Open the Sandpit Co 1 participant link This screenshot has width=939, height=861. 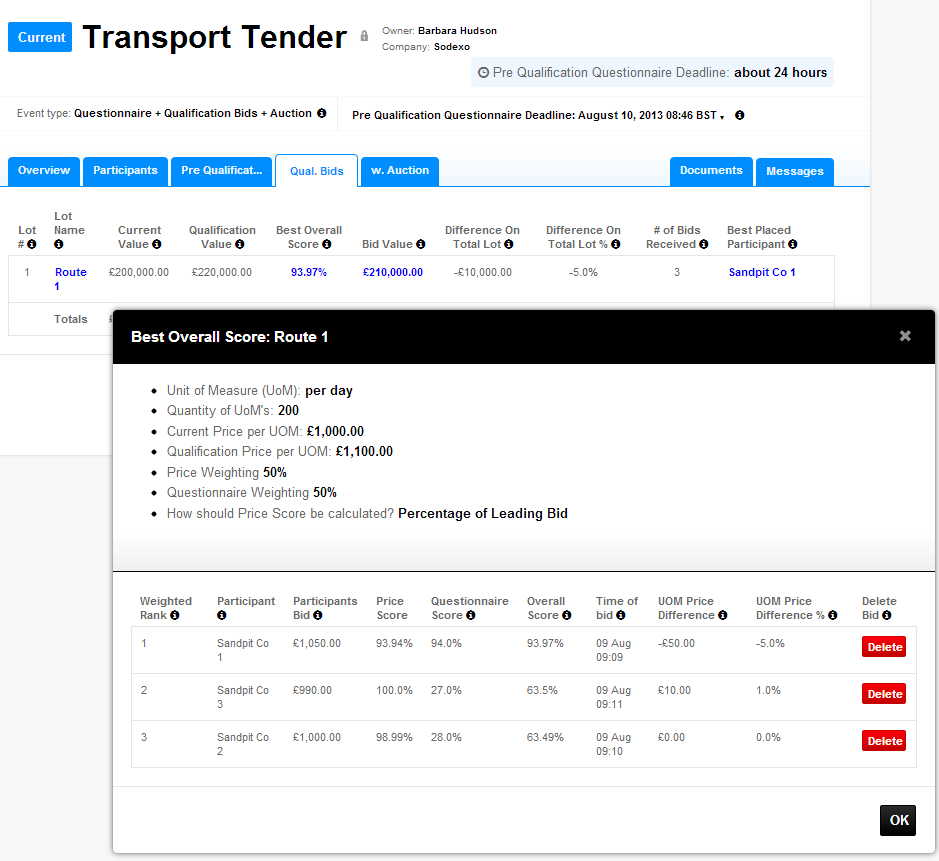point(762,272)
